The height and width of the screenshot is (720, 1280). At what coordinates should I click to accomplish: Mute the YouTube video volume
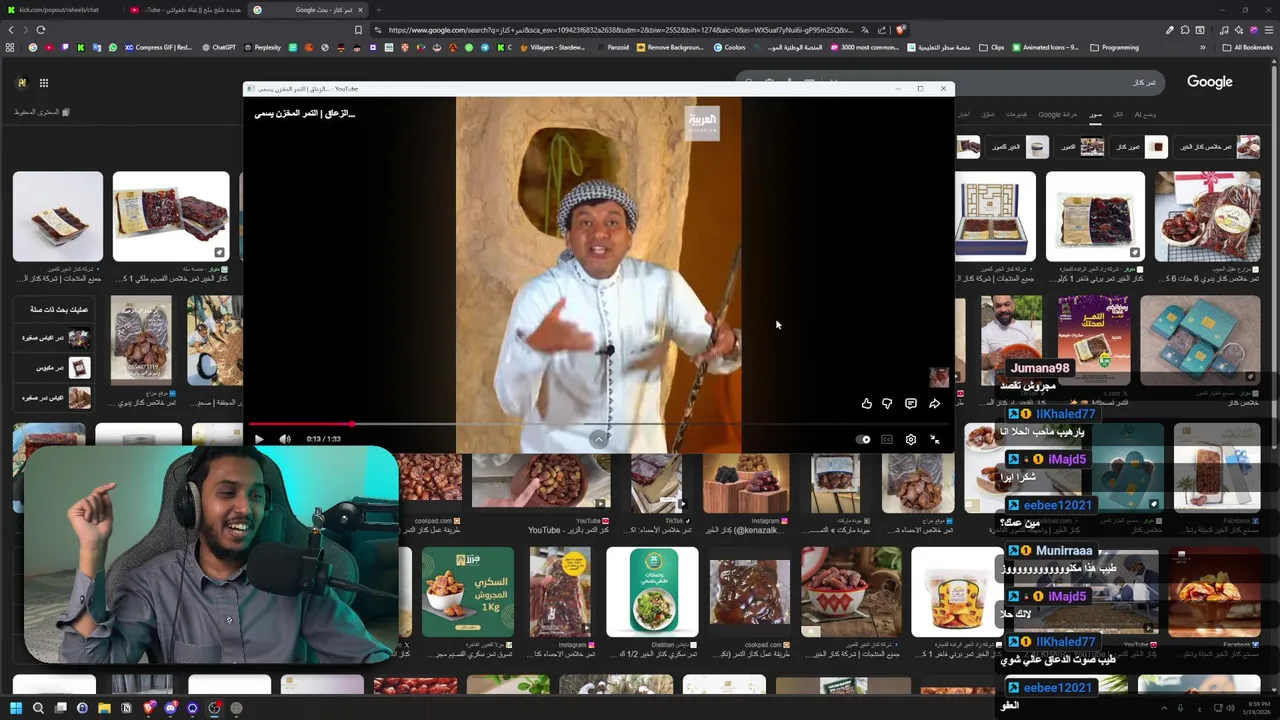[x=285, y=439]
